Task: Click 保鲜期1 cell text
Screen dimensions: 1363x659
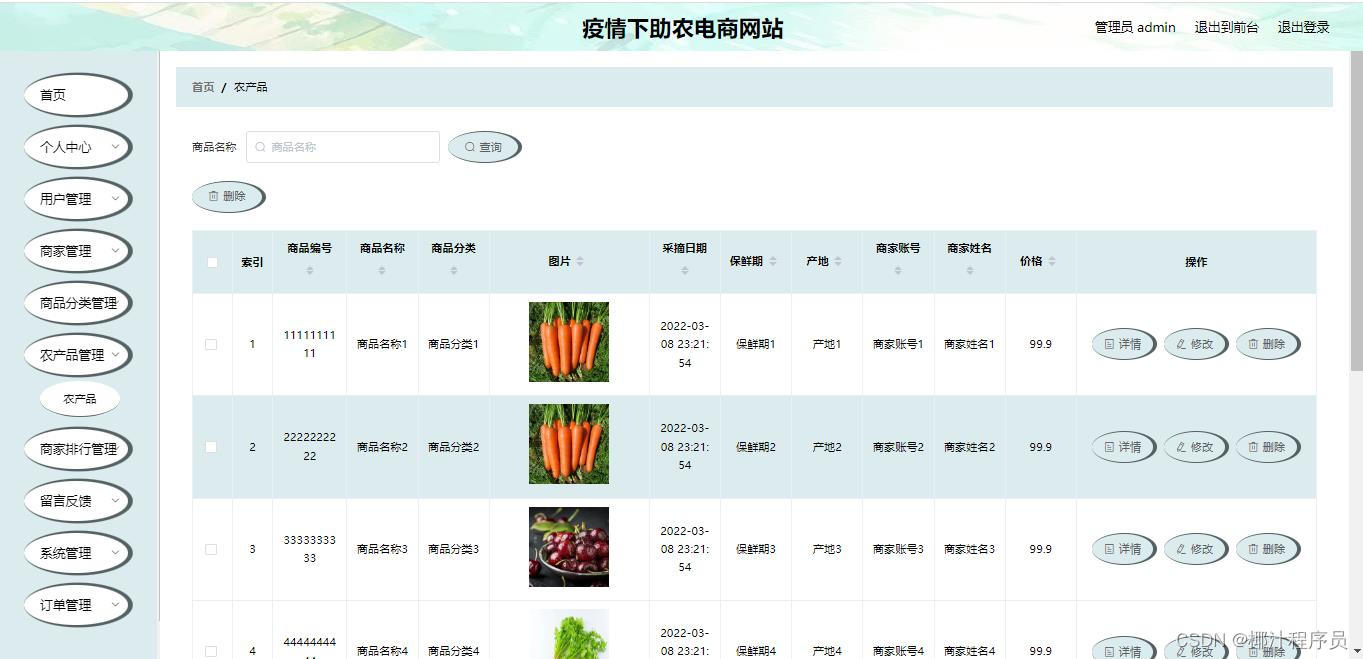Action: (756, 344)
